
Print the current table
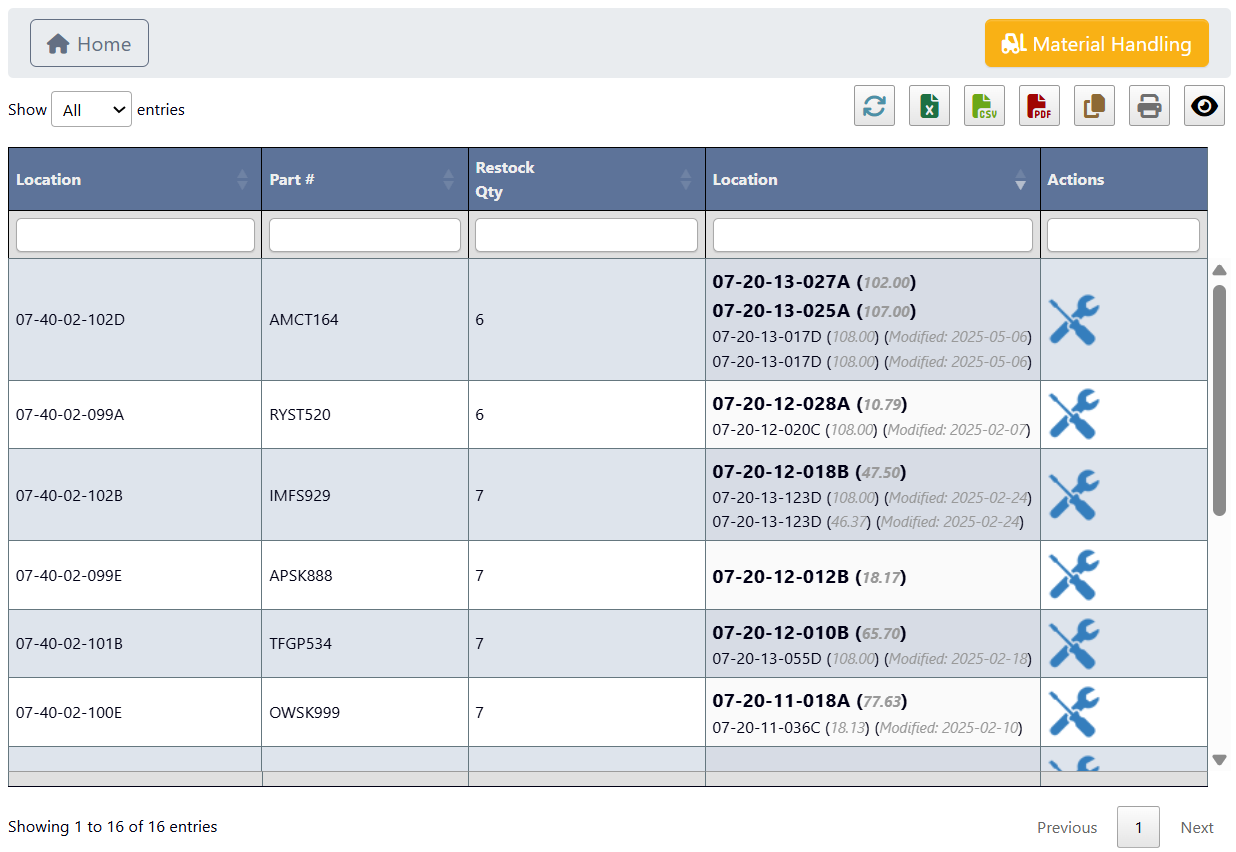(x=1149, y=105)
